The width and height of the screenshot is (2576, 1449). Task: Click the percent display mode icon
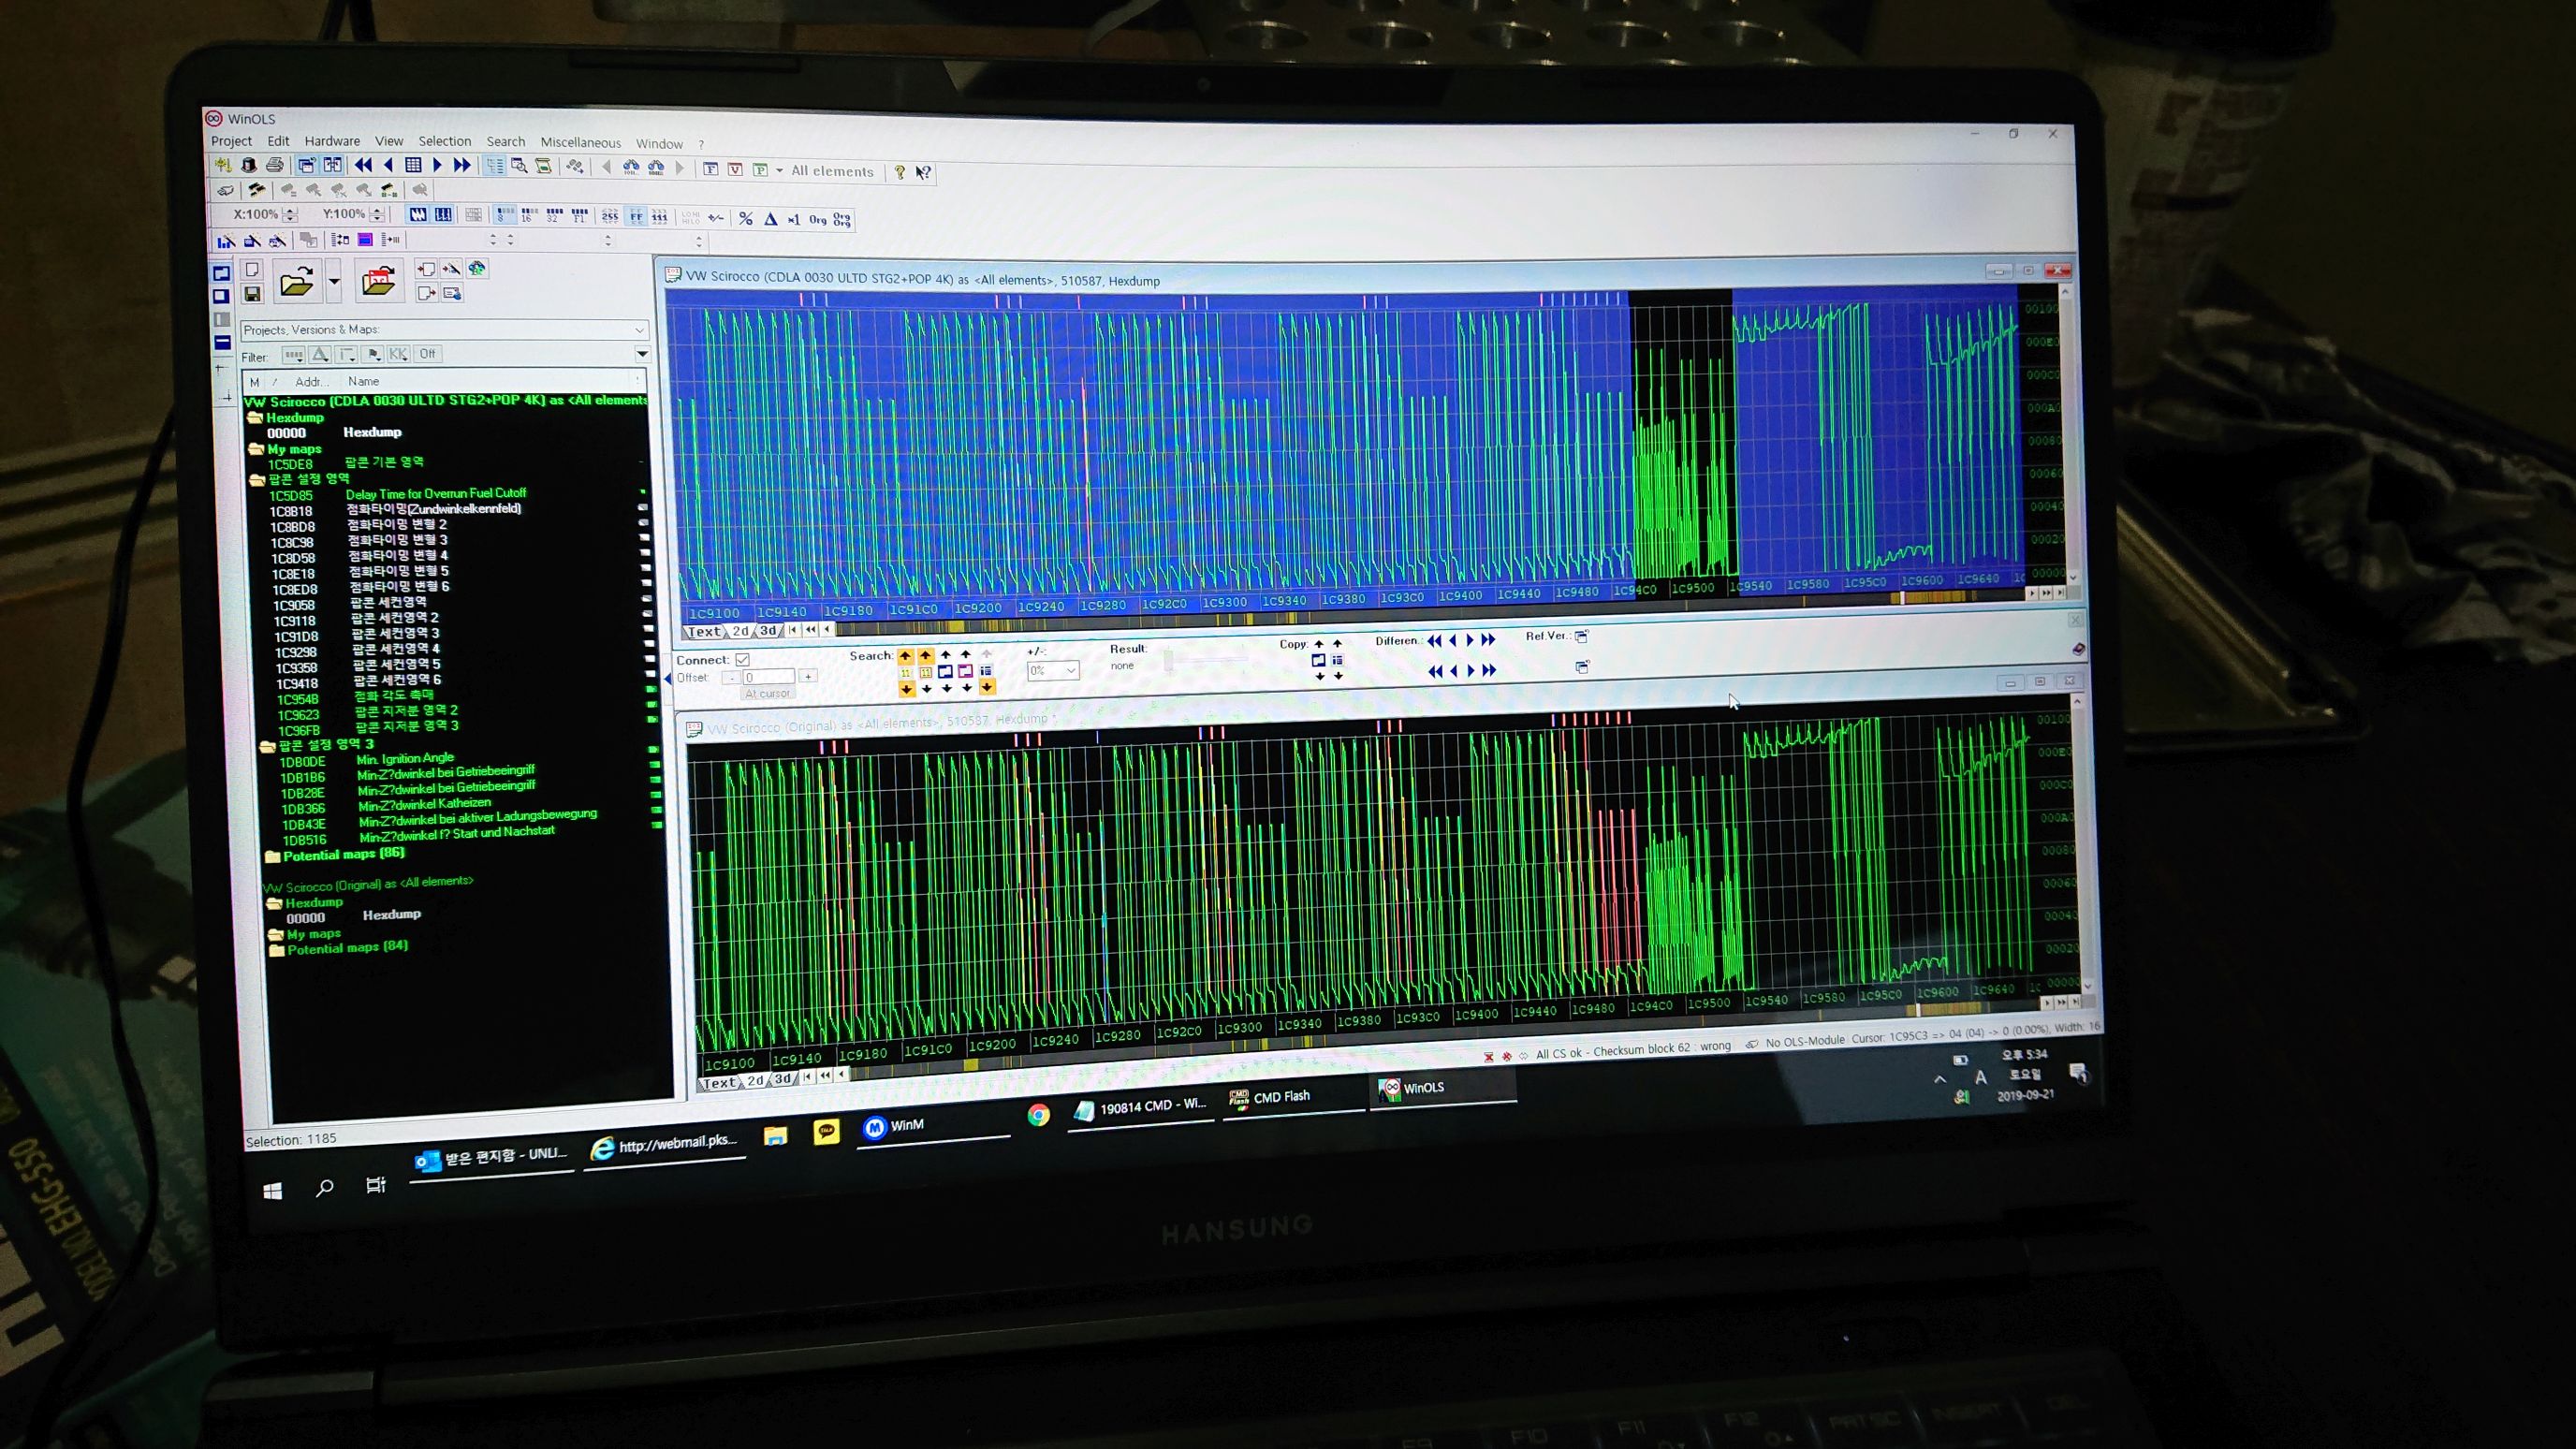(x=745, y=219)
